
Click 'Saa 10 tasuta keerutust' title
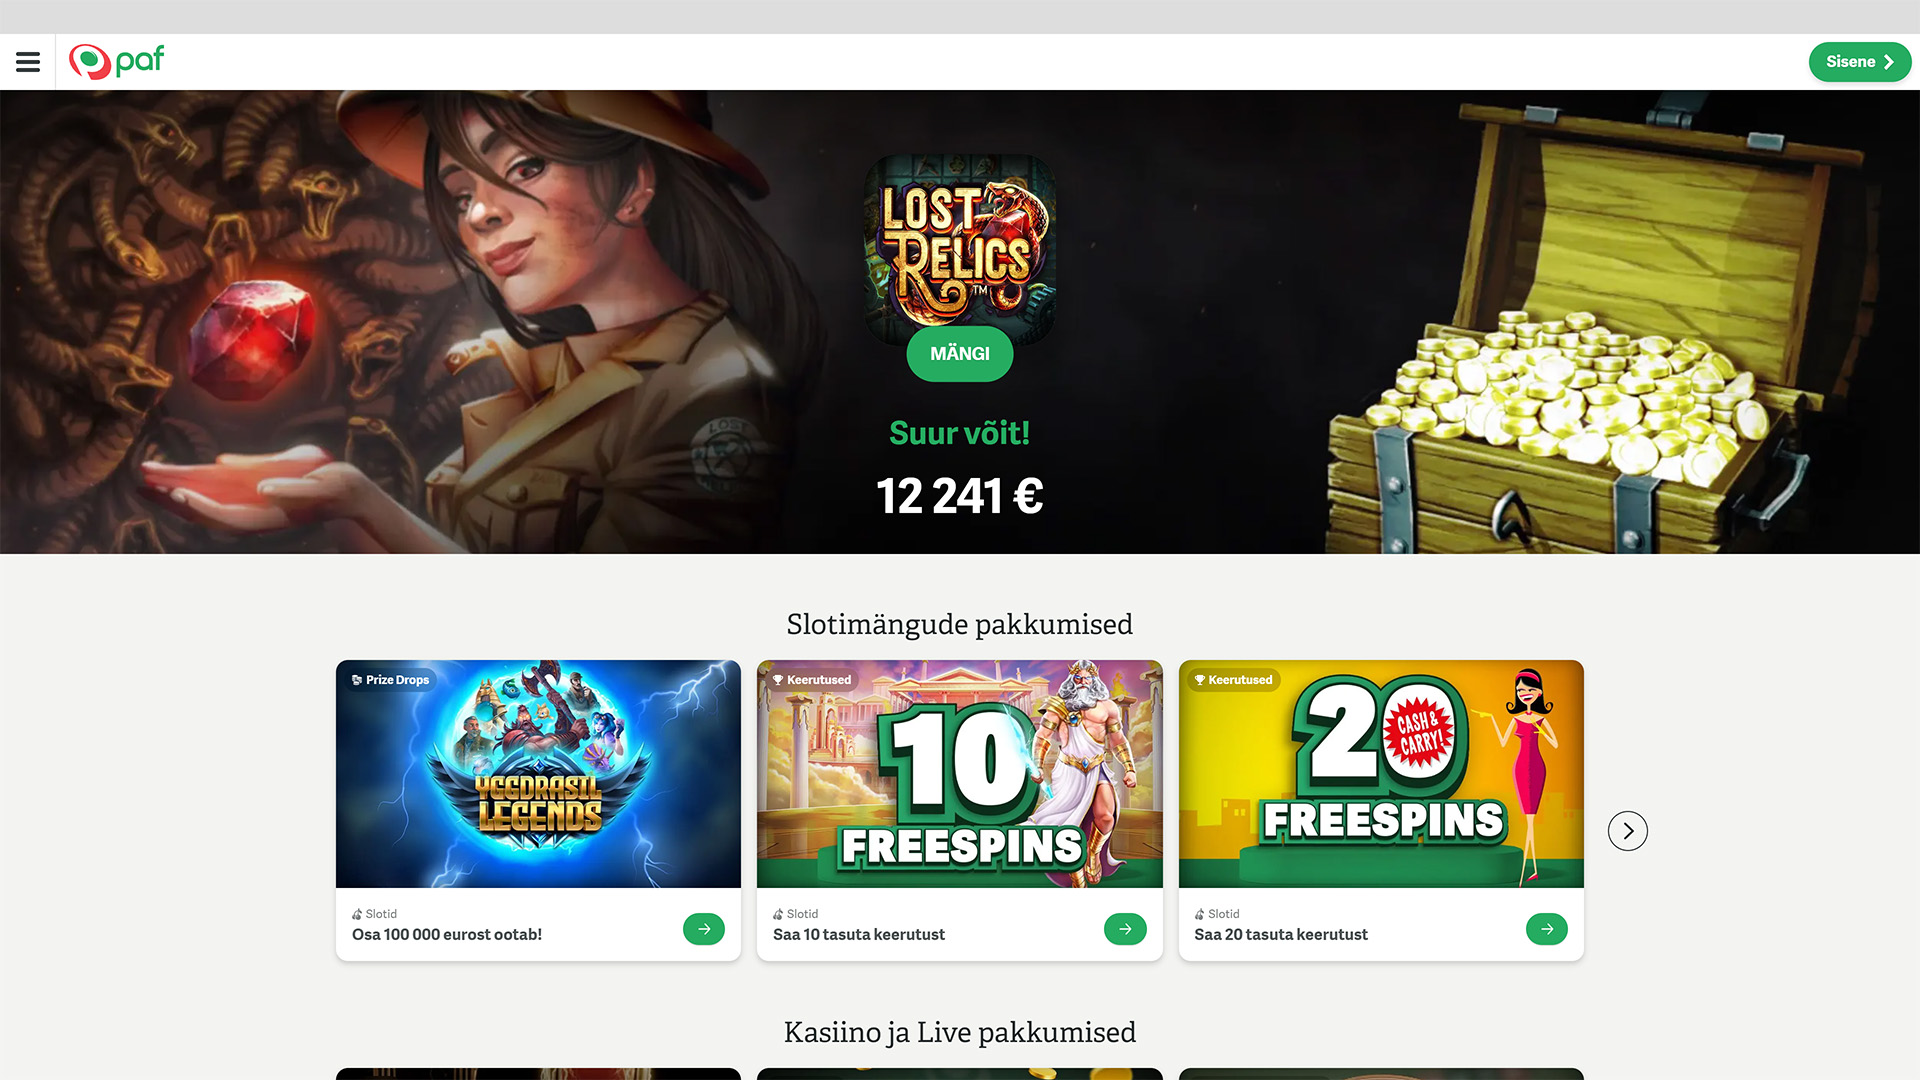click(858, 934)
